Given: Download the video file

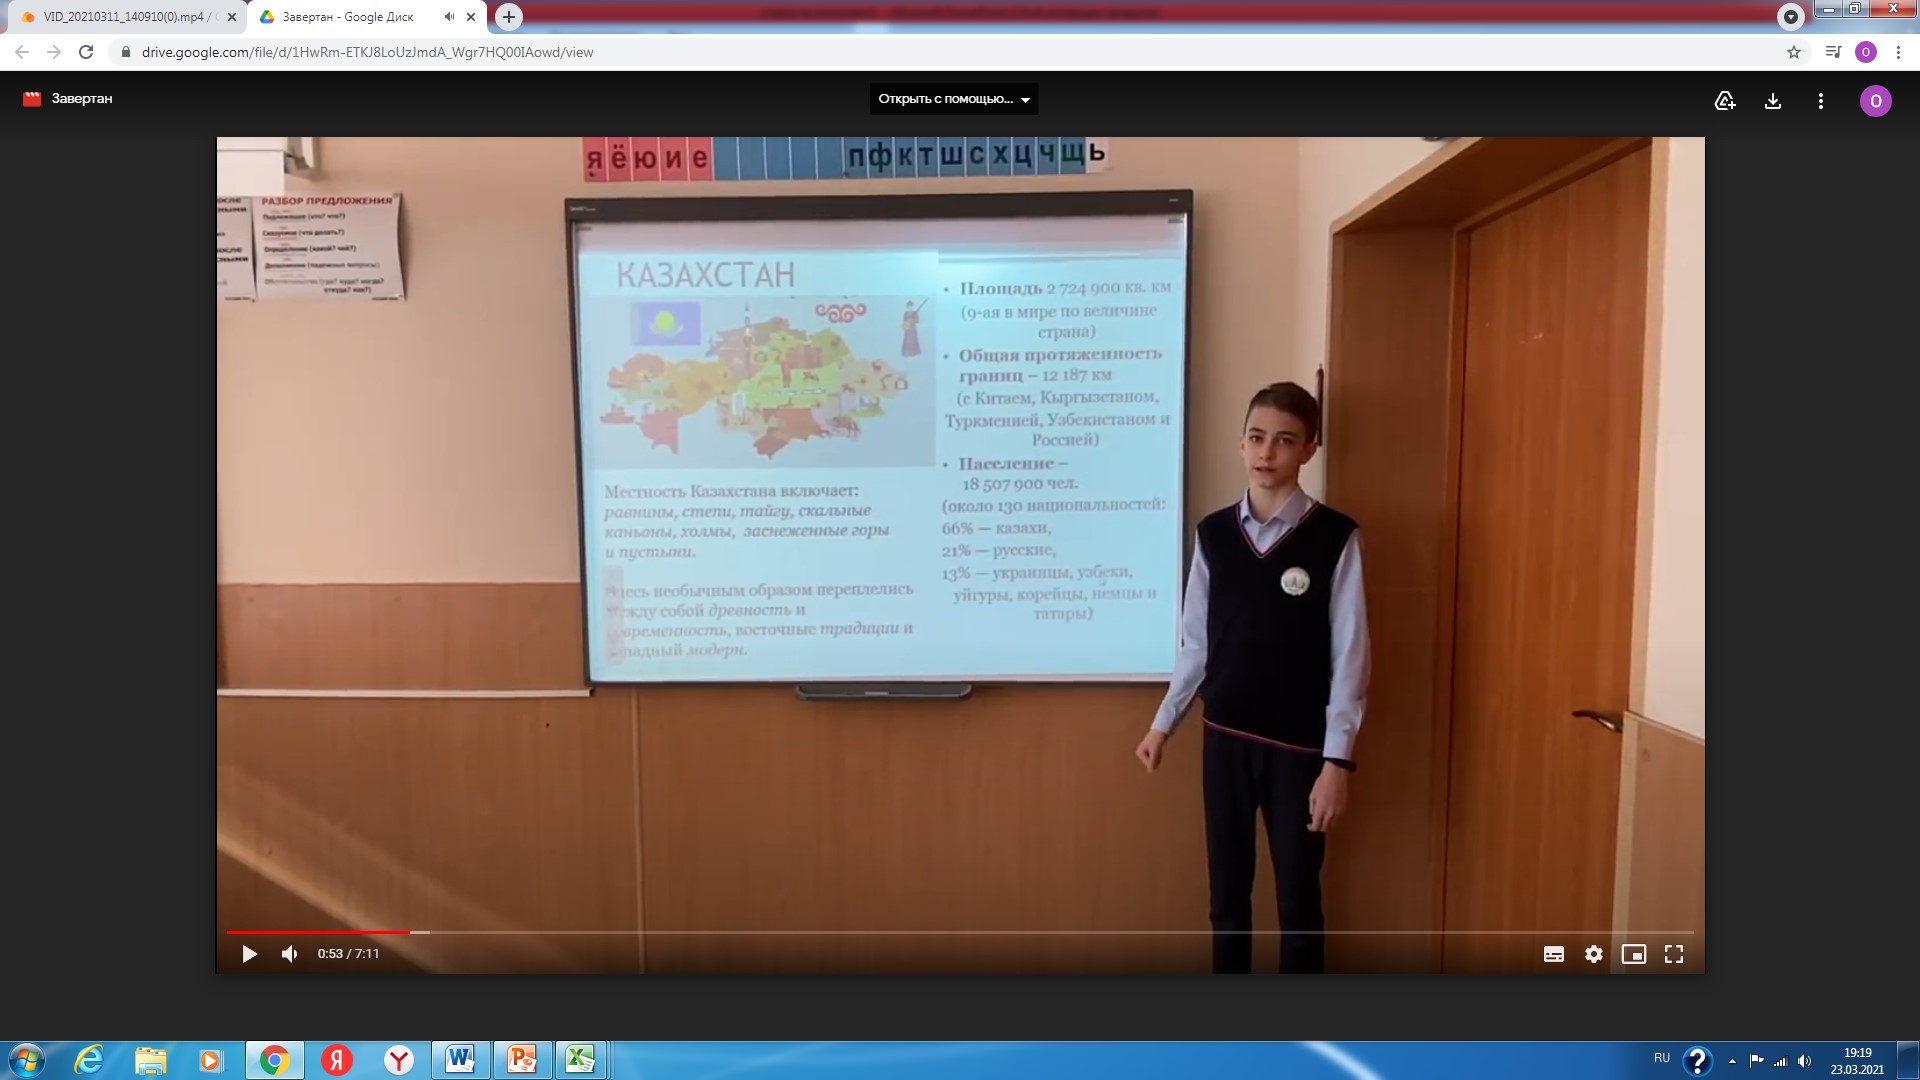Looking at the screenshot, I should pyautogui.click(x=1772, y=101).
